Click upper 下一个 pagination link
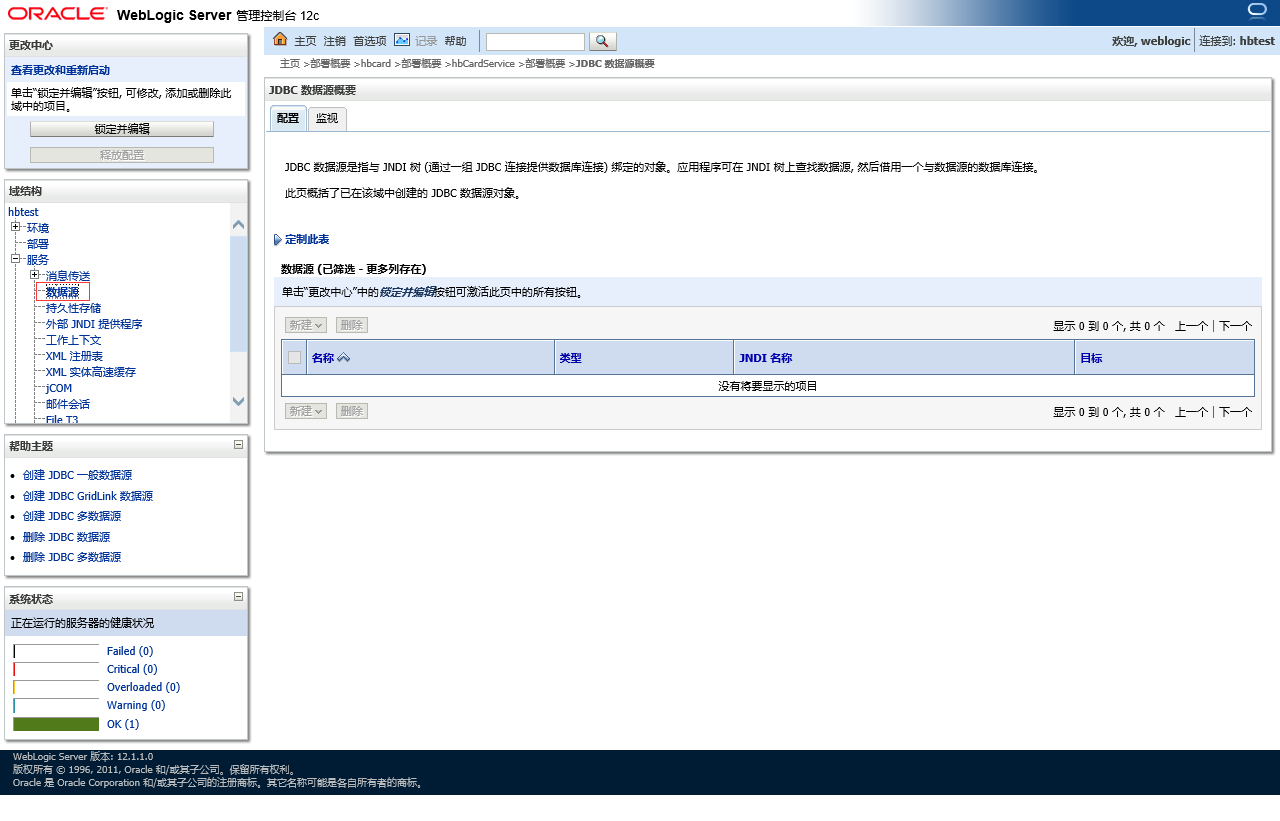 [x=1235, y=326]
